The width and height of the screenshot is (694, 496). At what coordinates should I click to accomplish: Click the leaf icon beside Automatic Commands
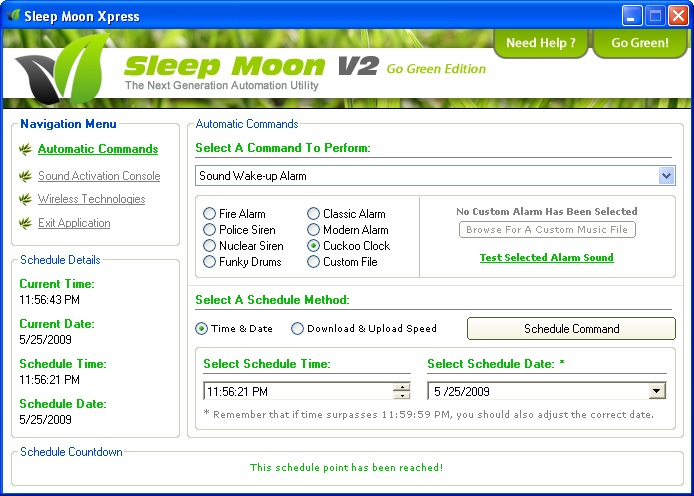click(26, 149)
